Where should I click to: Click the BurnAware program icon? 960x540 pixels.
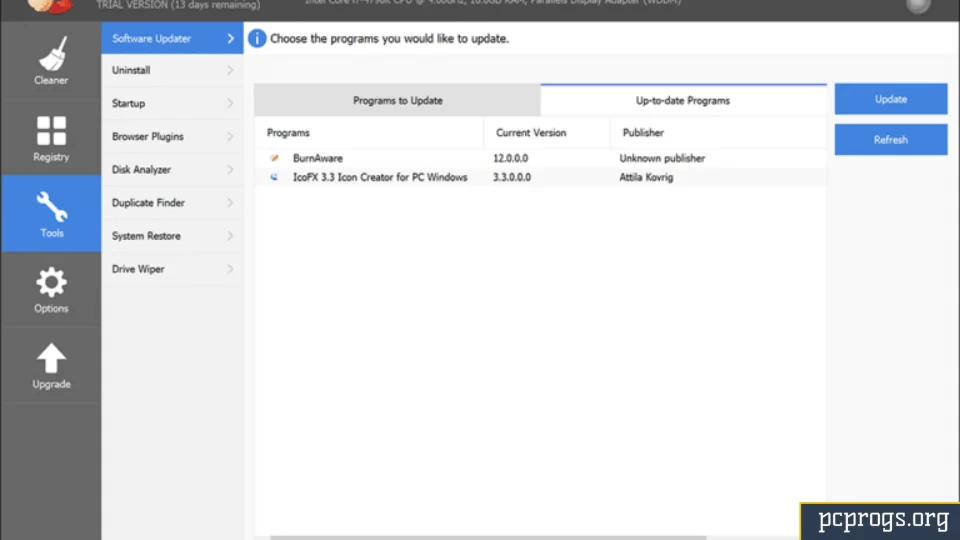coord(274,158)
